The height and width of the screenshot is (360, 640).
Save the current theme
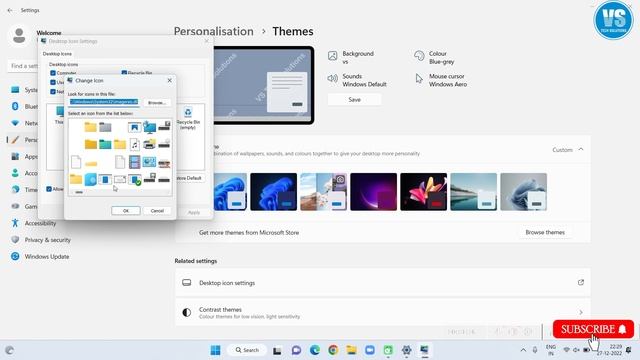coord(354,100)
